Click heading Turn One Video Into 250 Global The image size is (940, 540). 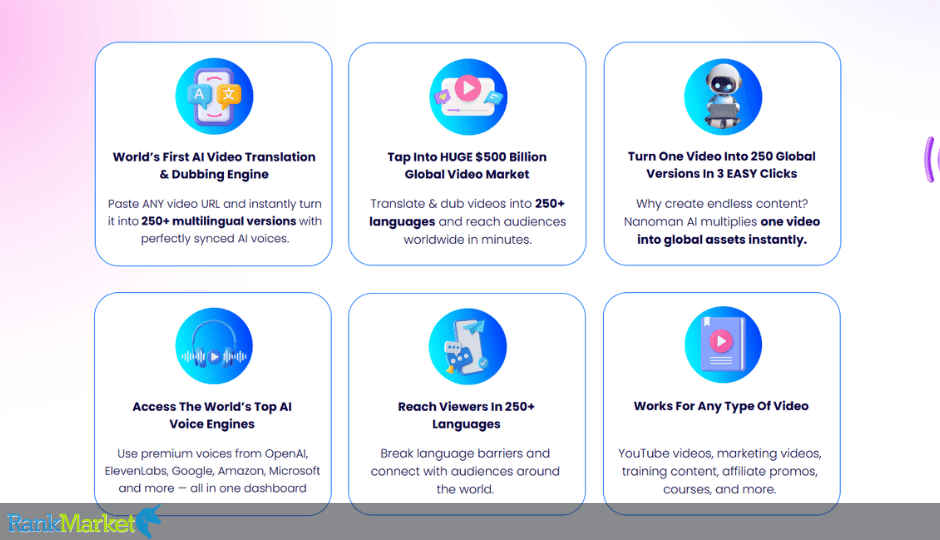722,165
